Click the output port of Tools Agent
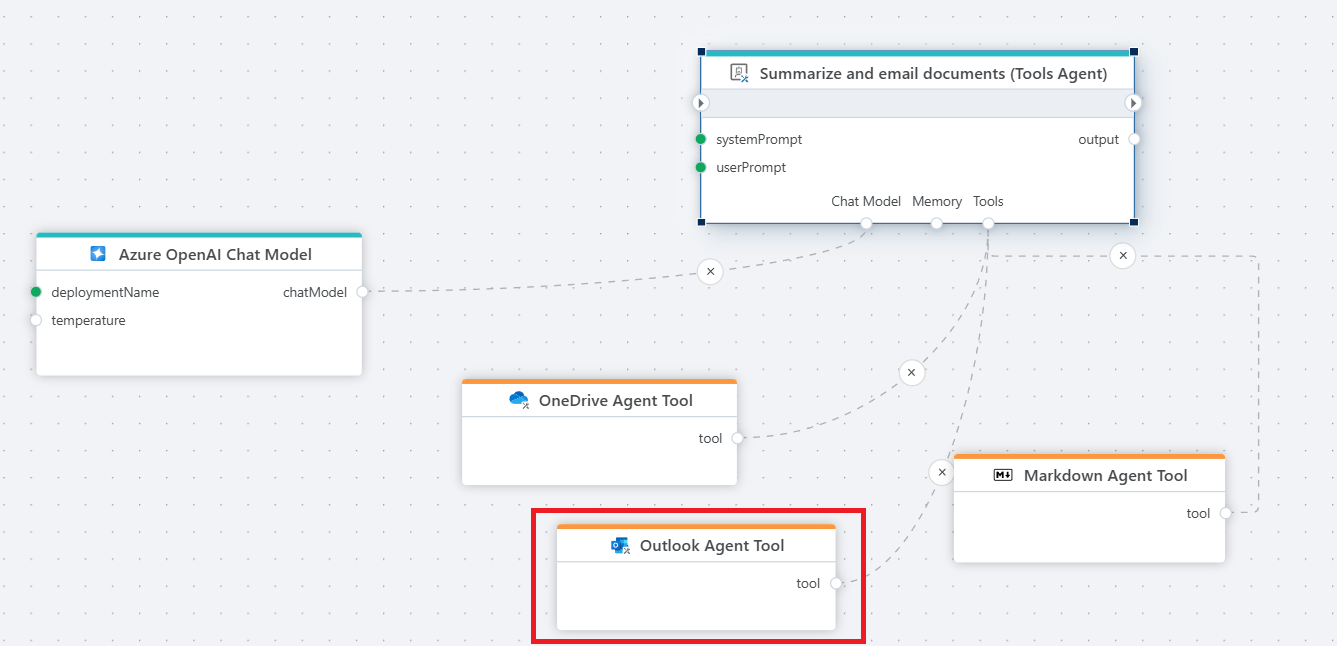 [1134, 139]
